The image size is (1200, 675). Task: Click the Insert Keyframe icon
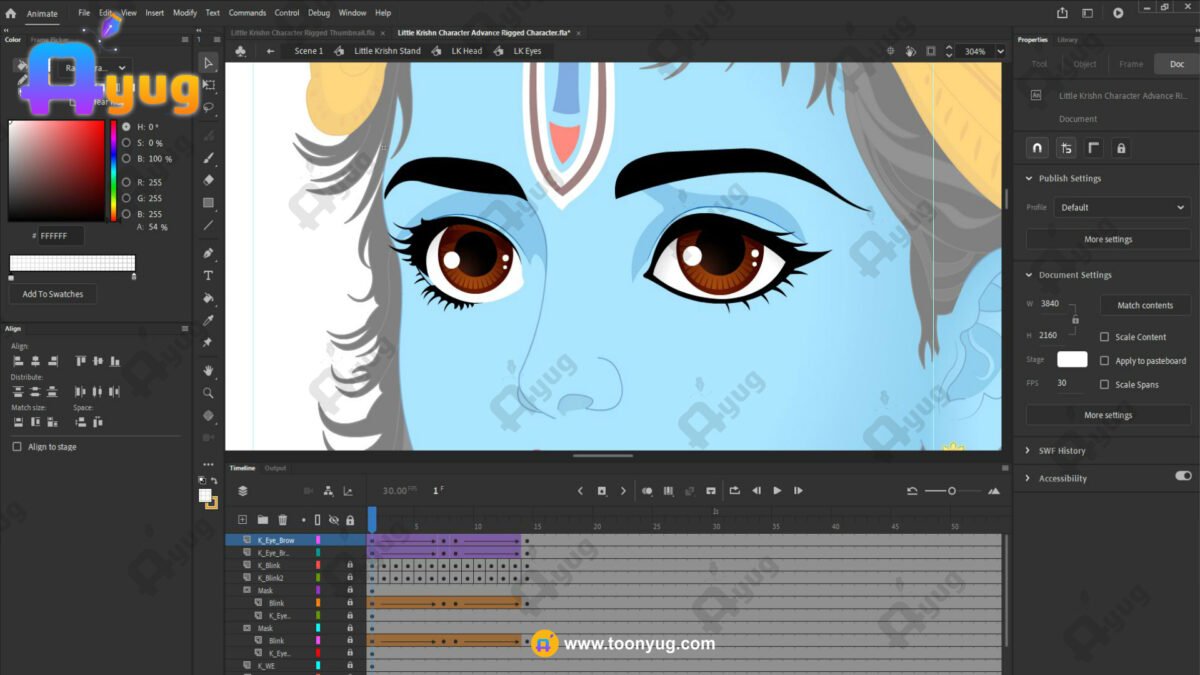click(x=601, y=491)
